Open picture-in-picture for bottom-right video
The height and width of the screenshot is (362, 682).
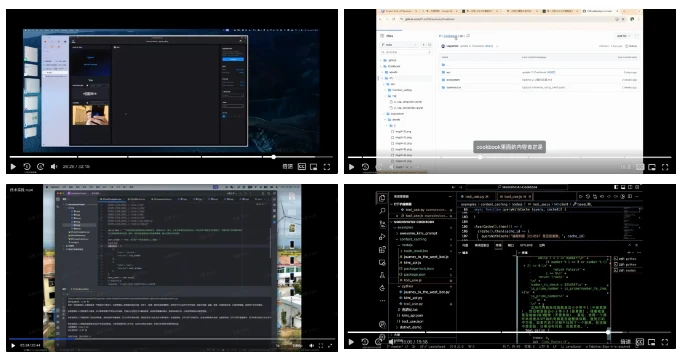point(652,342)
